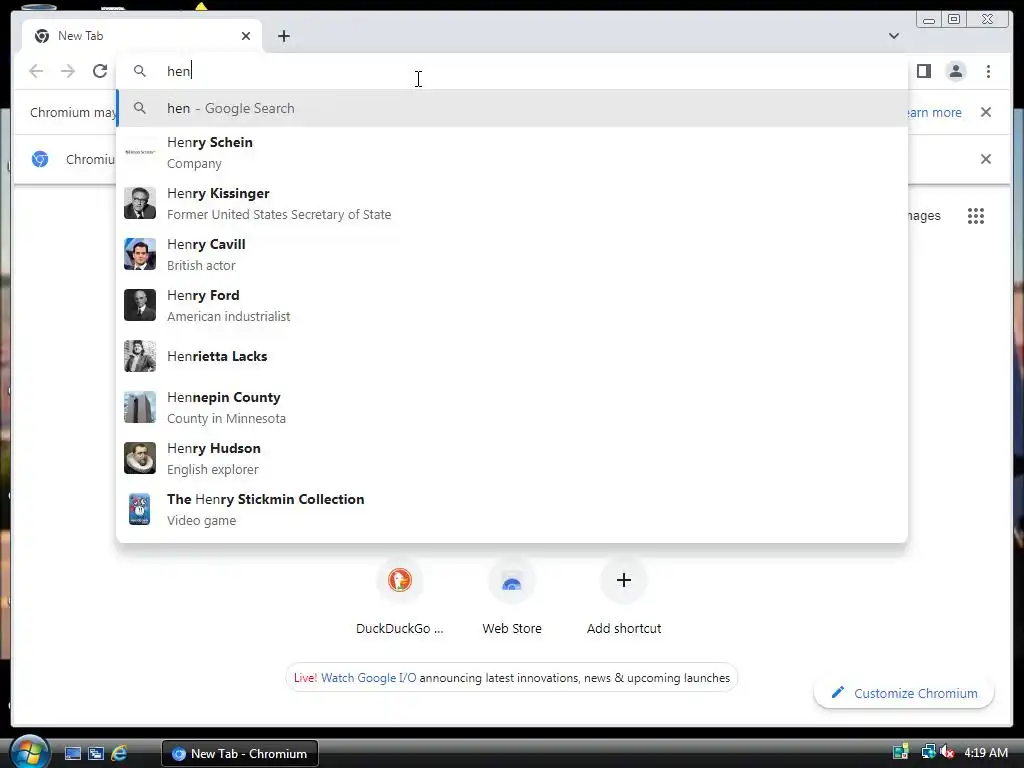Image resolution: width=1024 pixels, height=768 pixels.
Task: Open the Chromium three-dot menu
Action: pyautogui.click(x=988, y=71)
